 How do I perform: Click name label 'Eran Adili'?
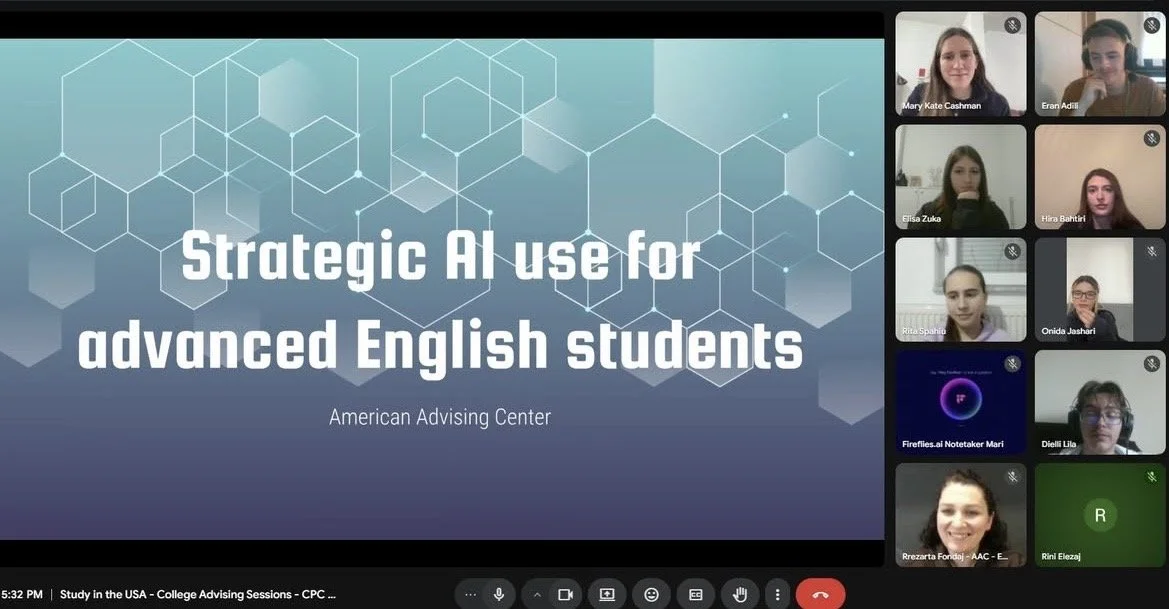1059,106
